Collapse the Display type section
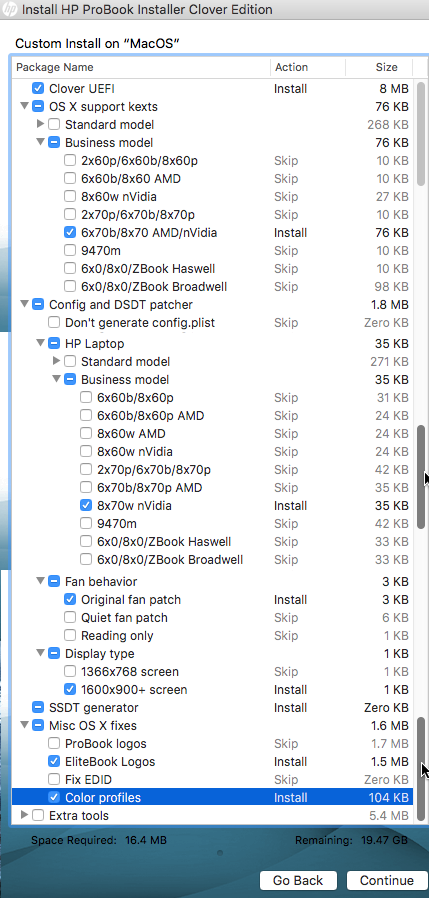Screen dimensions: 429x898 [40, 653]
